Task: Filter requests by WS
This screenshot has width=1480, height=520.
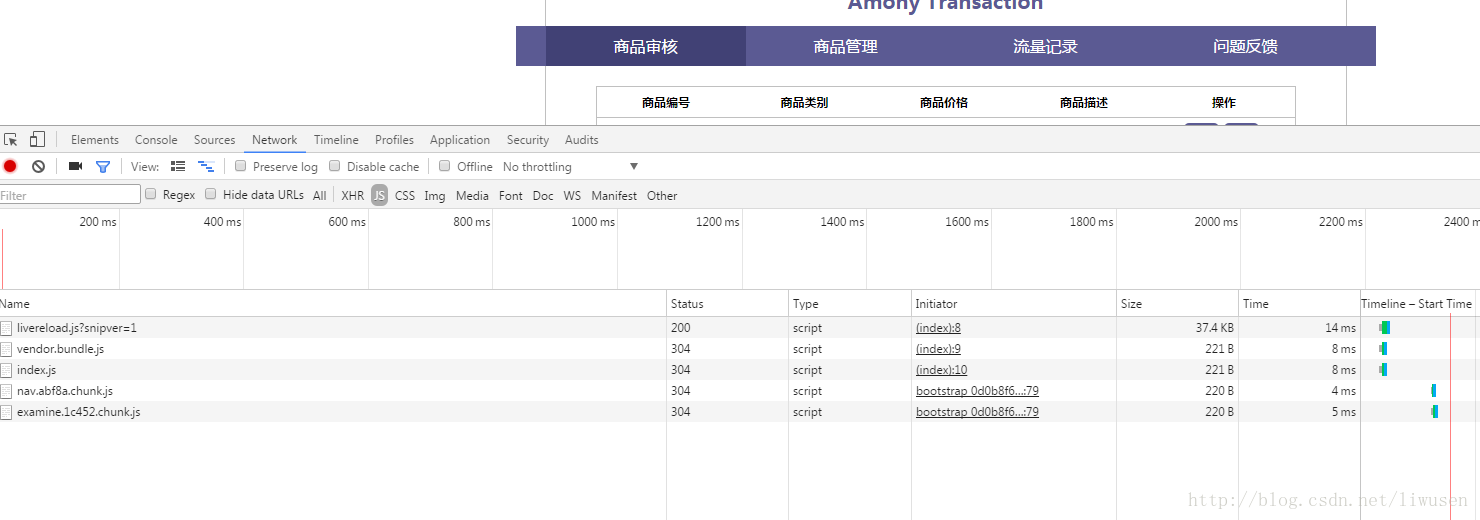Action: 572,196
